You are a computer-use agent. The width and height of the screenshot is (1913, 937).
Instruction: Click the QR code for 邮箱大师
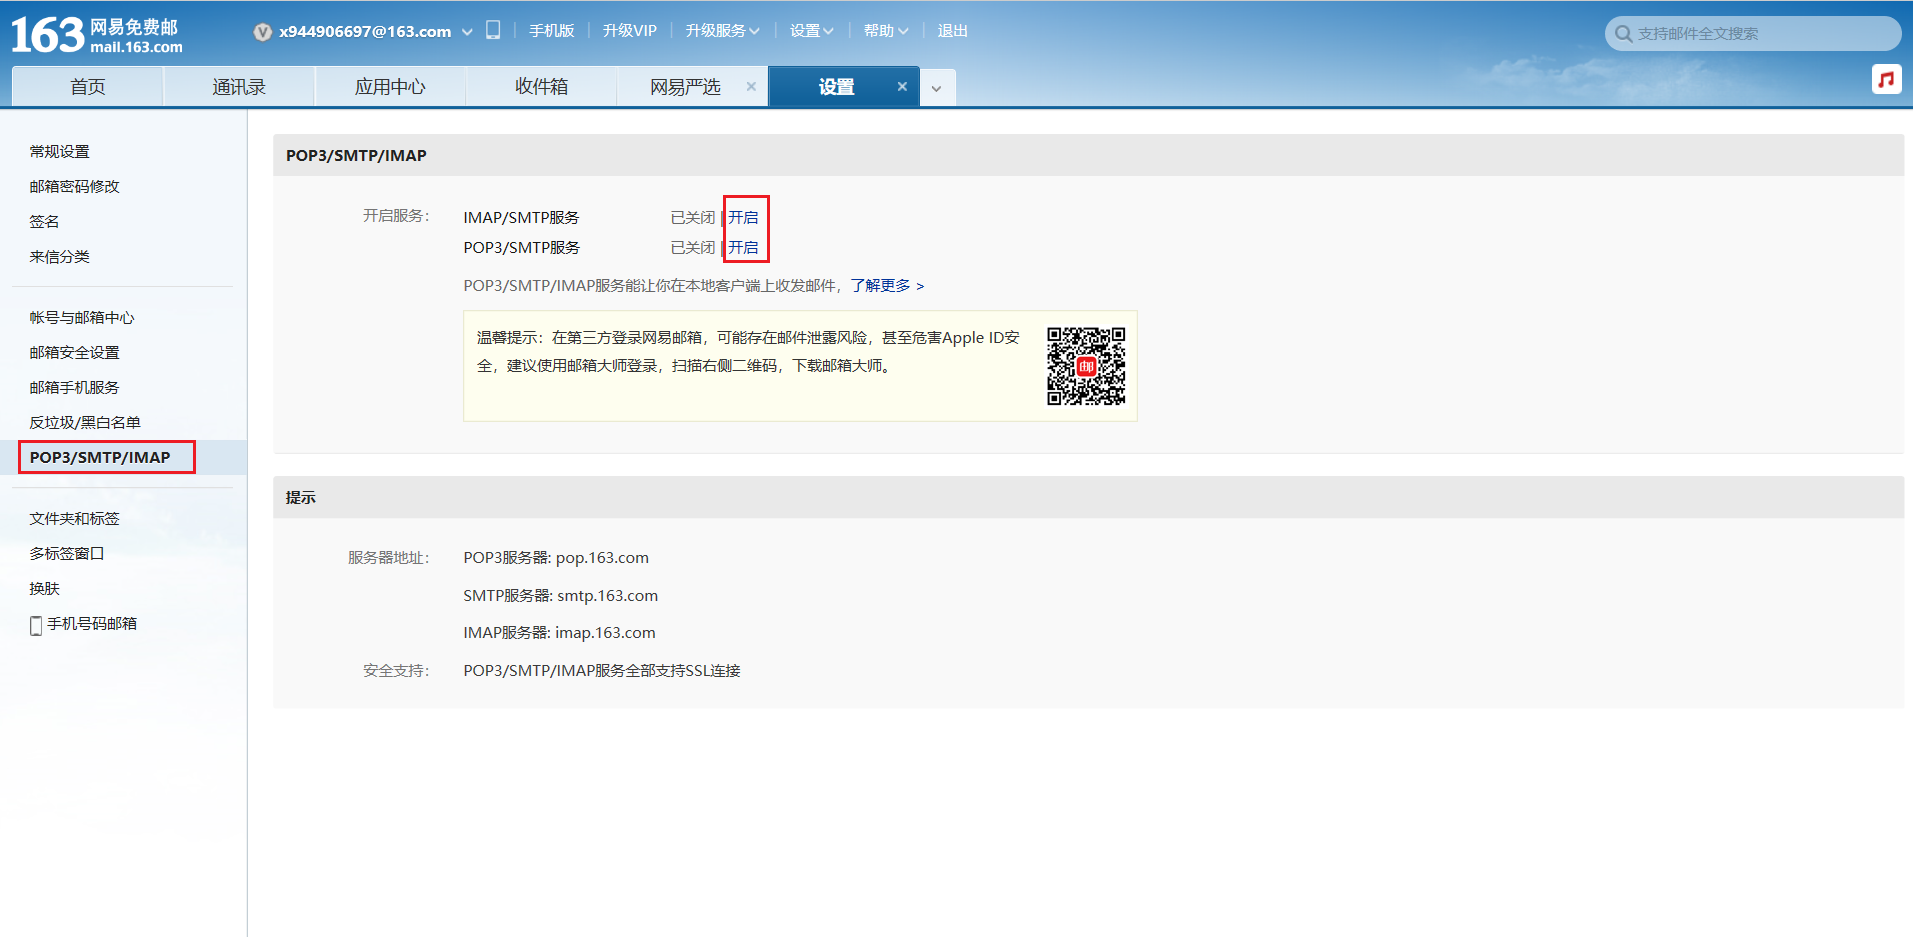1086,366
